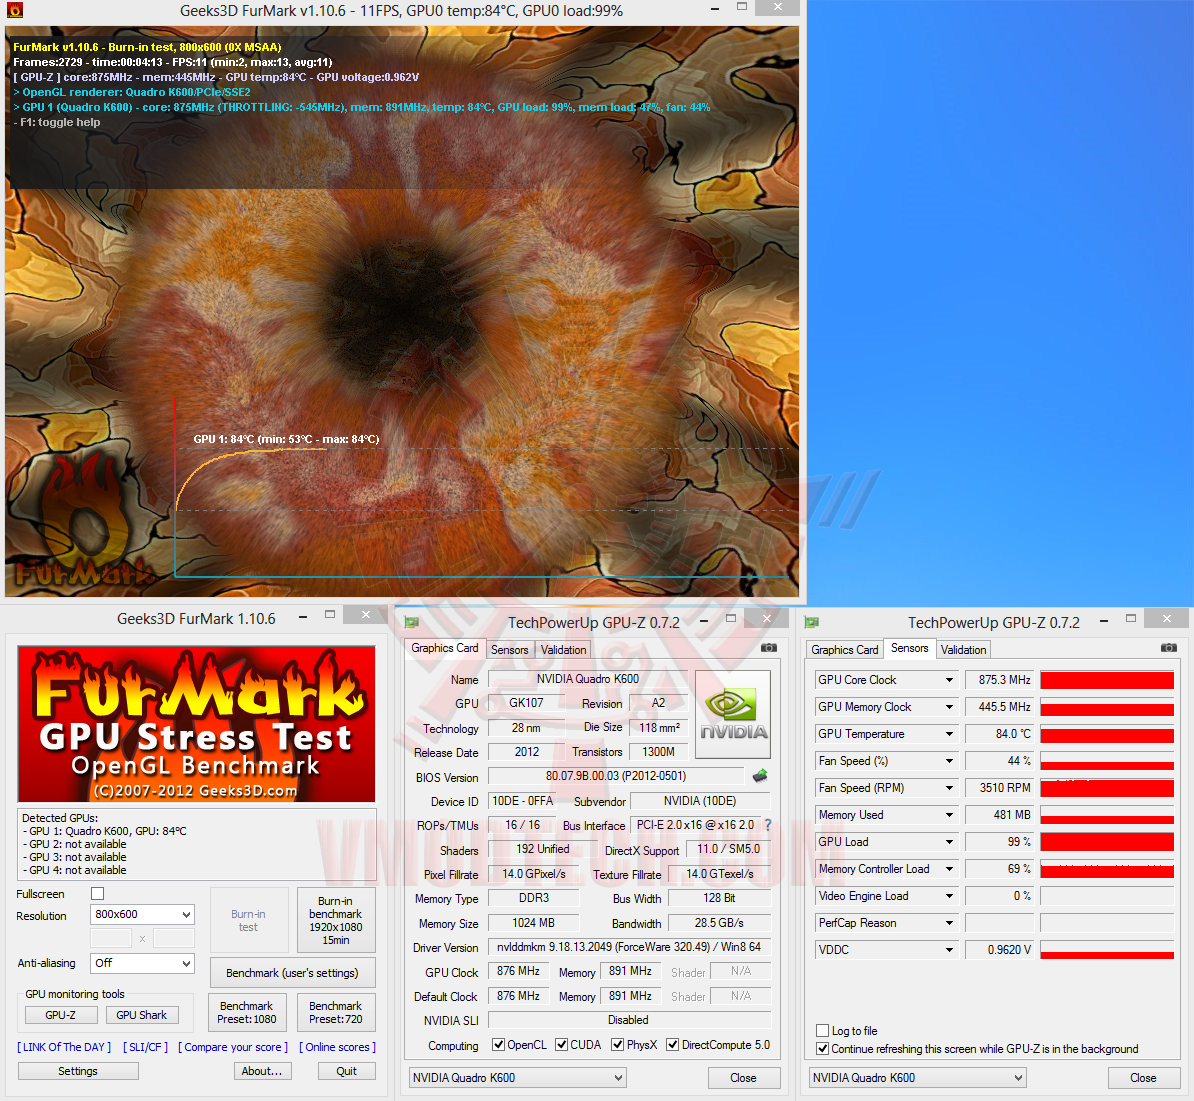Select Sensors tab in right GPU-Z window
Screen dimensions: 1194x1101
pos(909,648)
